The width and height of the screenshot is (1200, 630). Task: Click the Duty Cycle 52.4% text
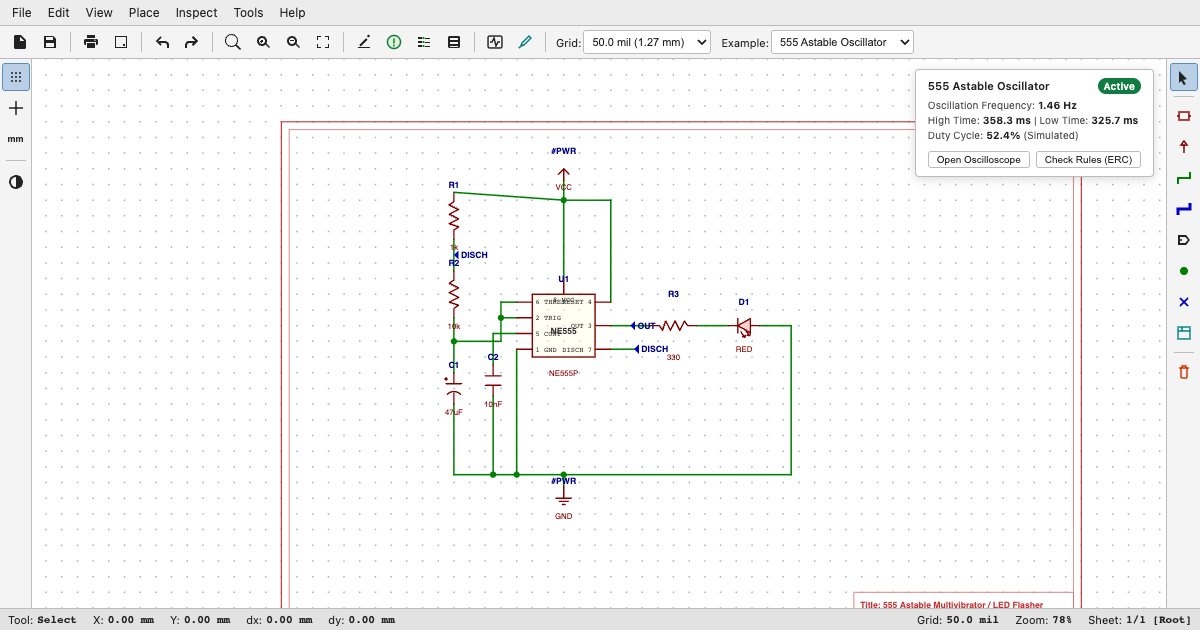point(1003,135)
